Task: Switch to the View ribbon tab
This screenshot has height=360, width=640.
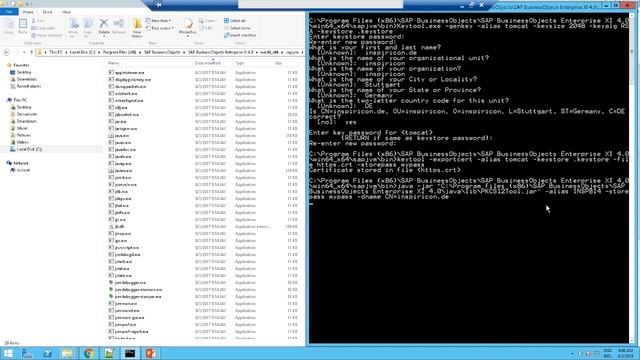Action: 66,12
